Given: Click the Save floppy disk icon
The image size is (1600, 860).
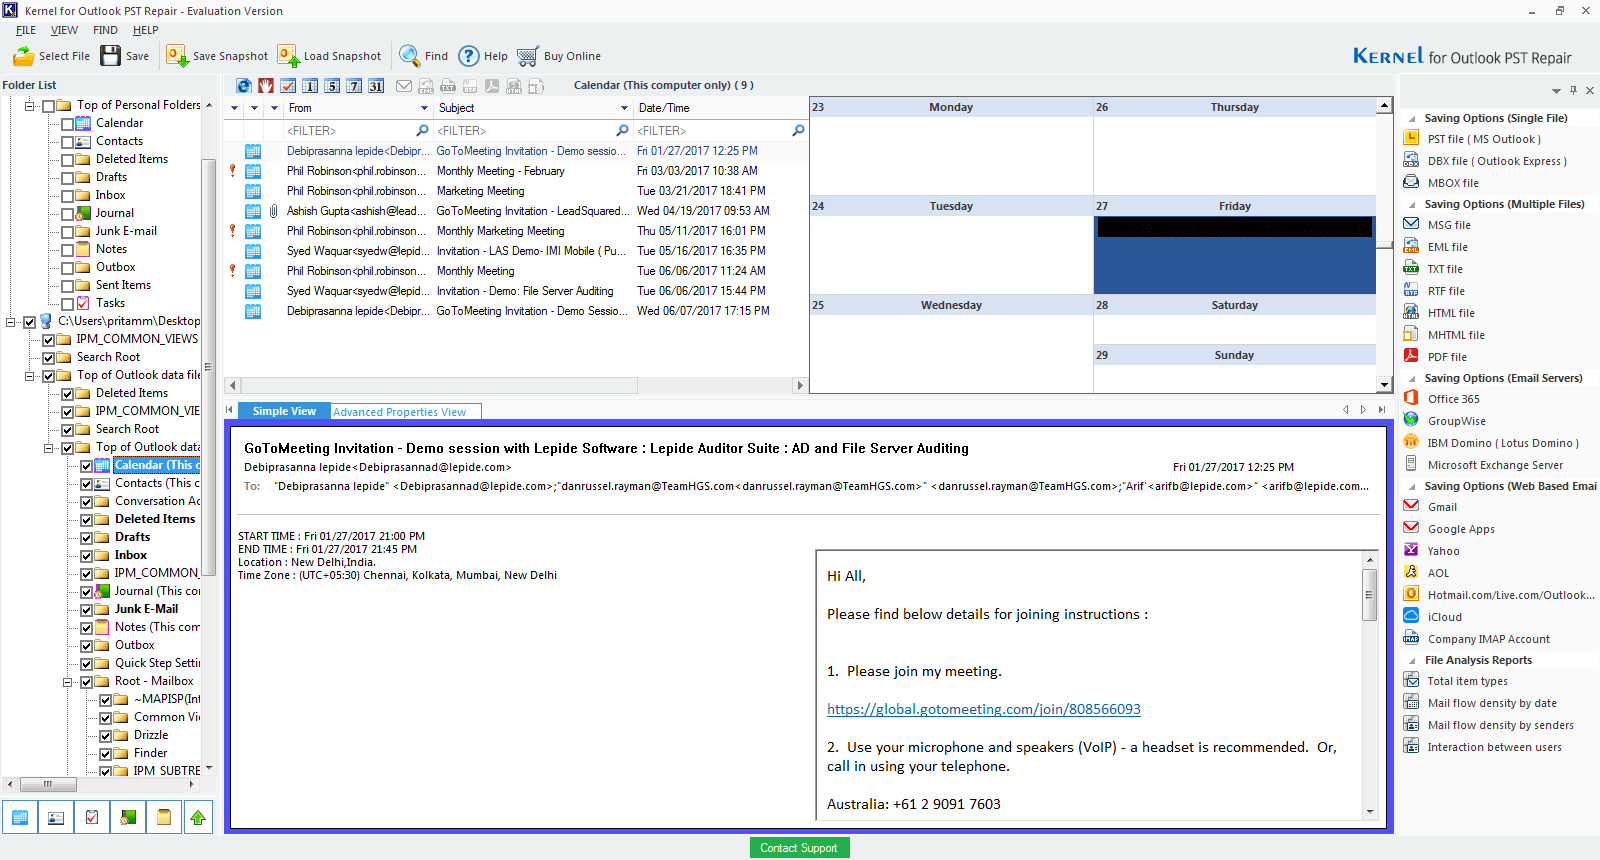Looking at the screenshot, I should pyautogui.click(x=111, y=56).
